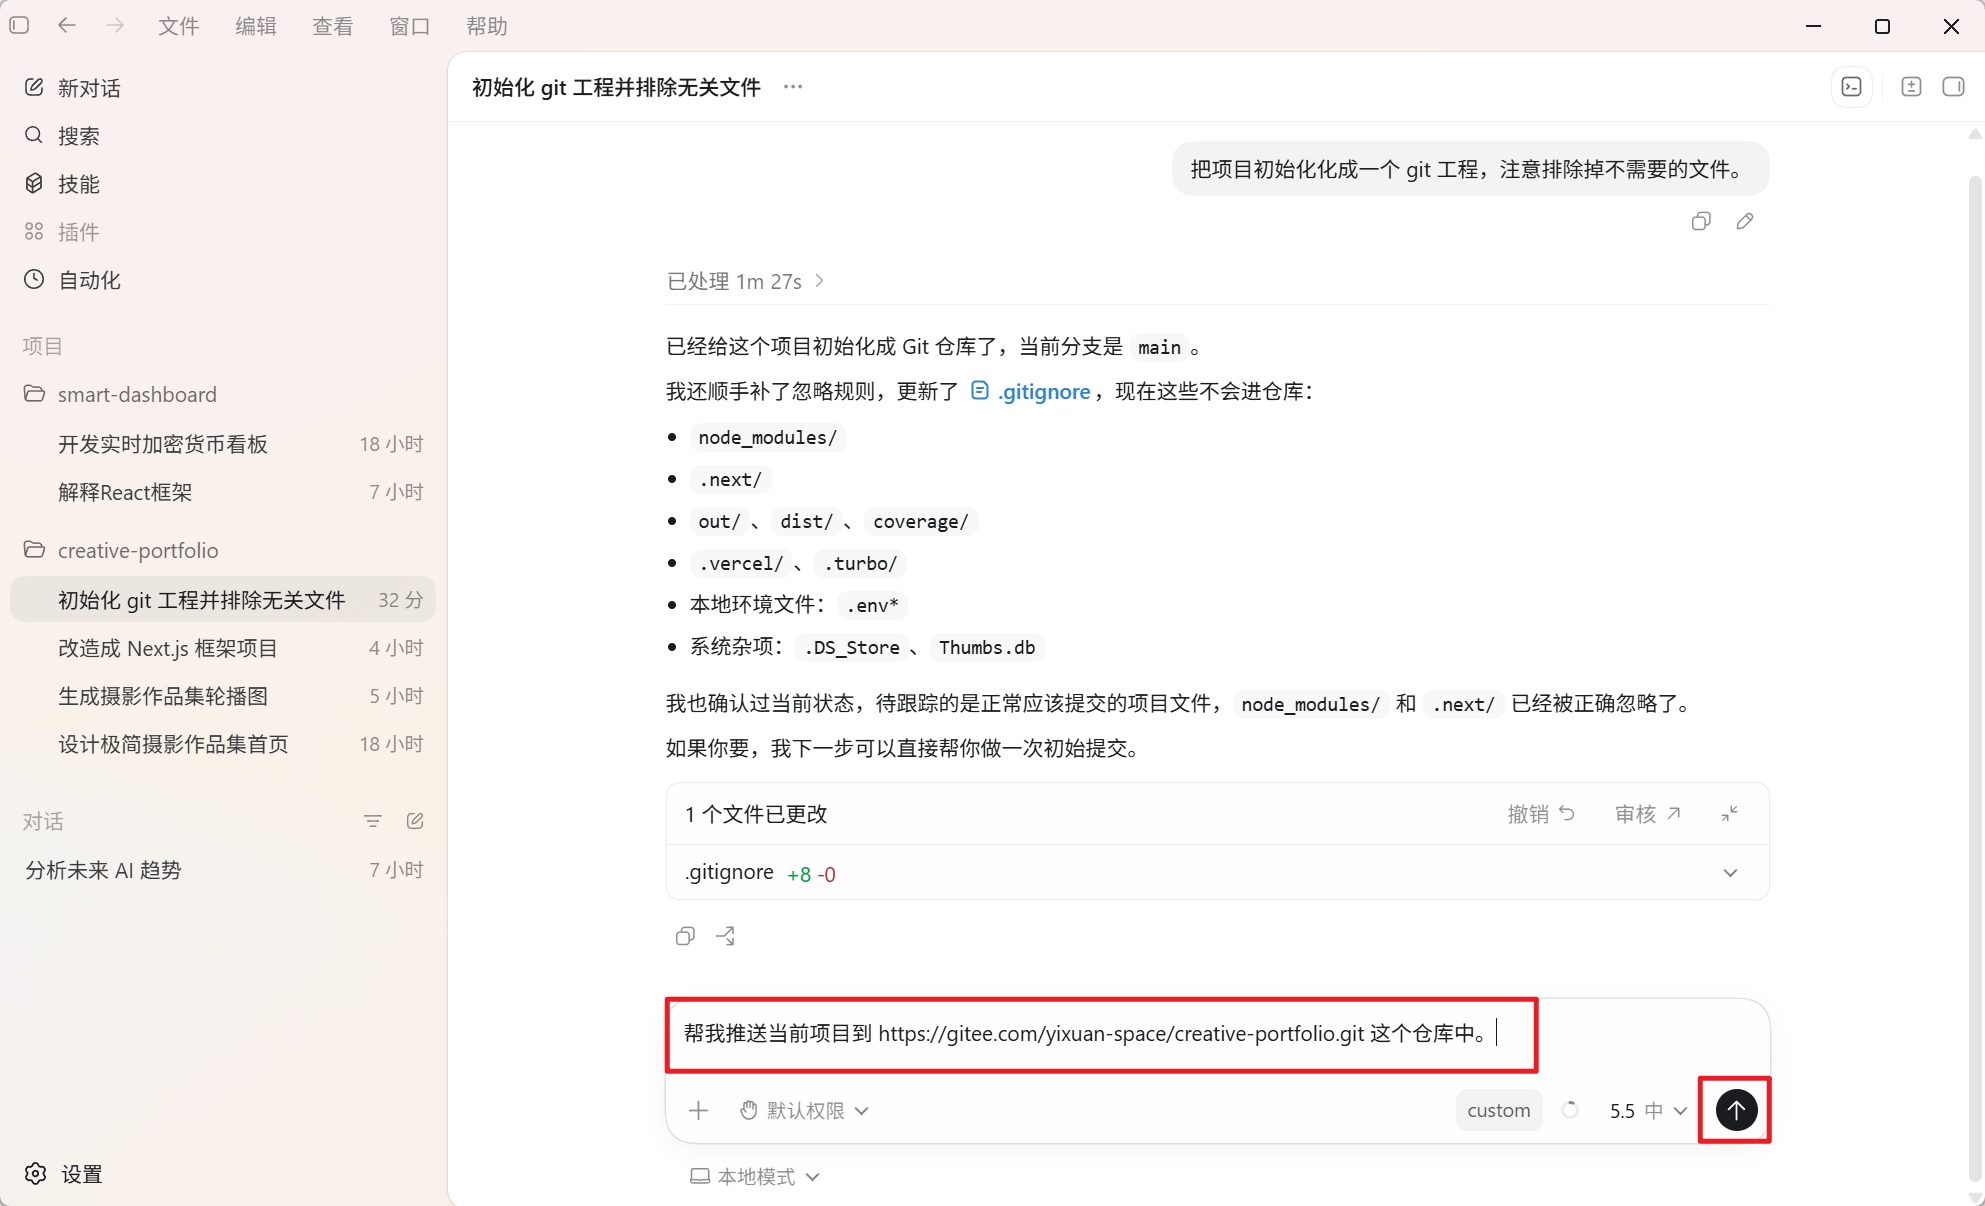
Task: Open conversation 分析未来 AI 趋势
Action: pyautogui.click(x=223, y=870)
